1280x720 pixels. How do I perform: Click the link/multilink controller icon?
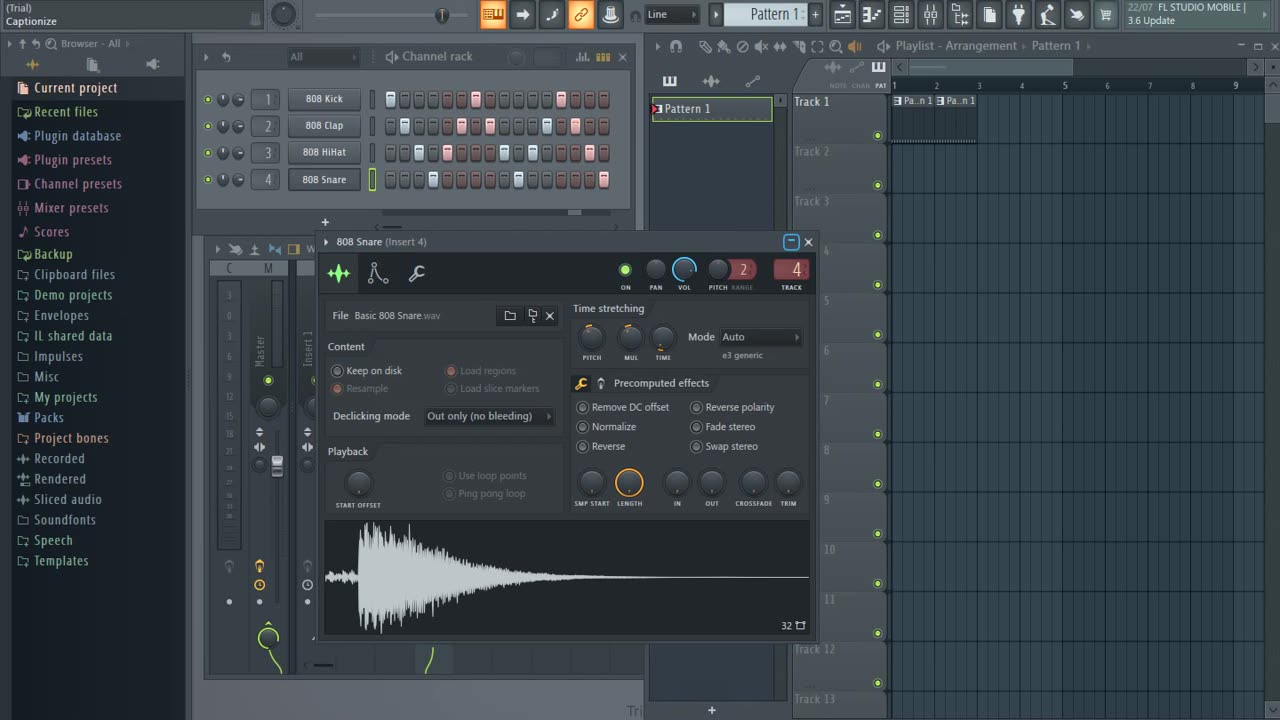pyautogui.click(x=581, y=14)
